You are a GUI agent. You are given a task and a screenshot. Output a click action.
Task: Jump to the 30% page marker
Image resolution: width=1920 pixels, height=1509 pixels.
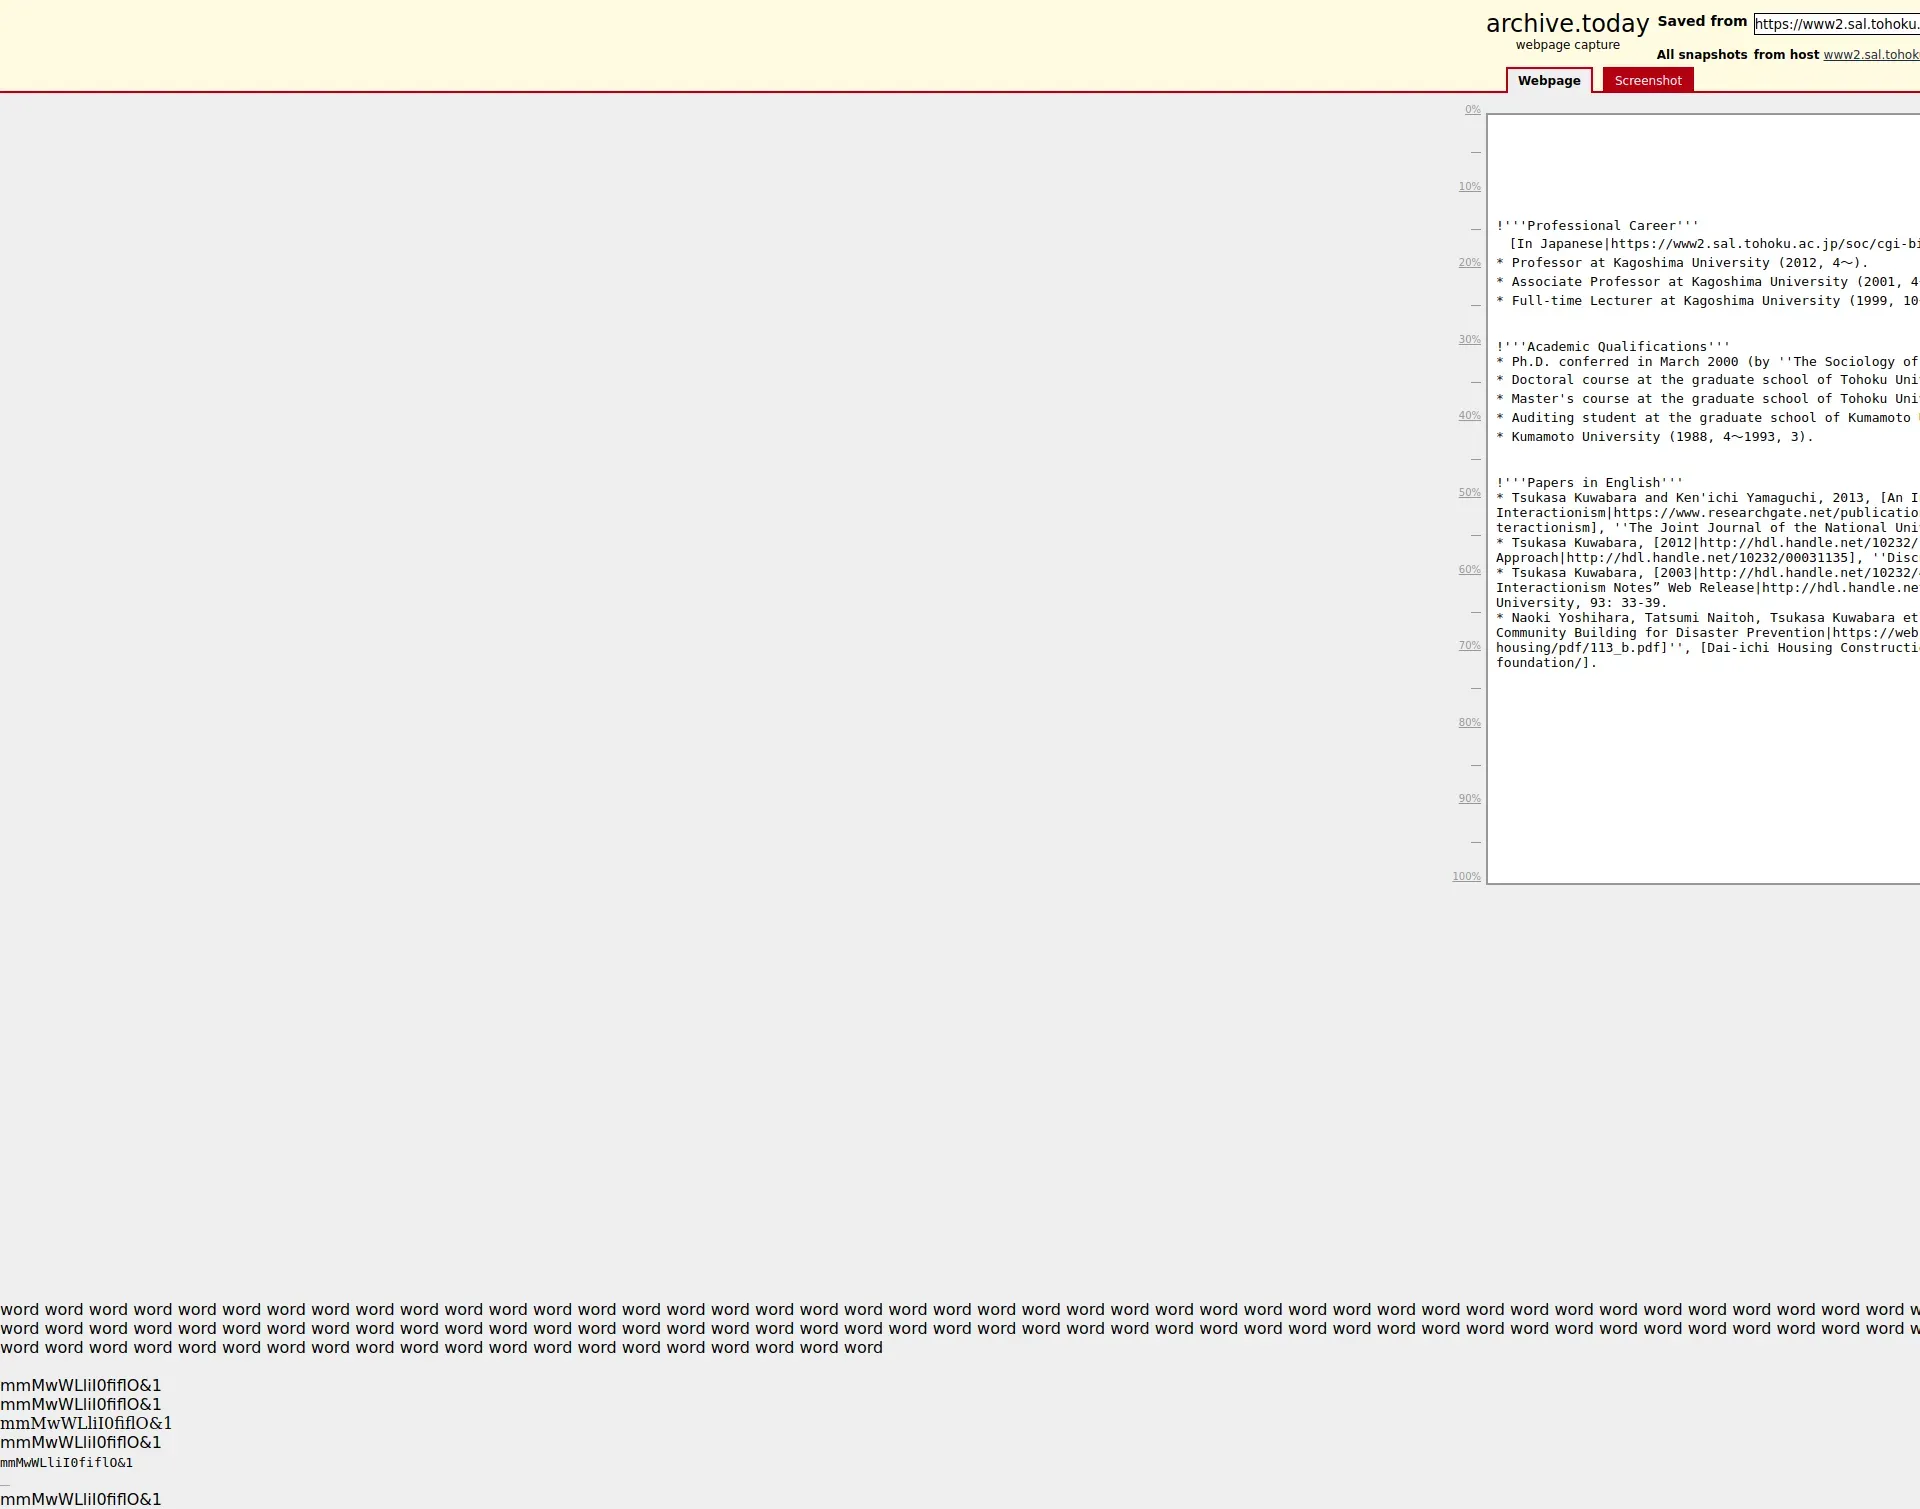[1469, 340]
